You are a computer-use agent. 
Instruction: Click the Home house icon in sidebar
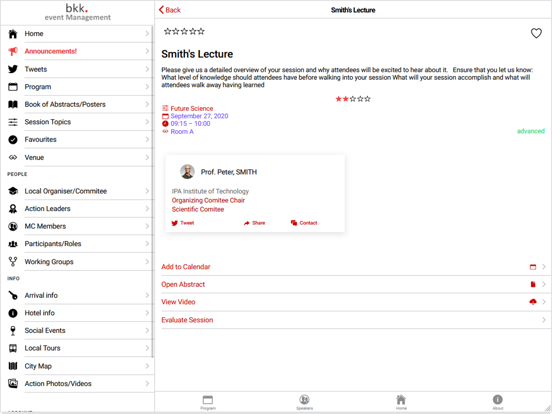(13, 34)
